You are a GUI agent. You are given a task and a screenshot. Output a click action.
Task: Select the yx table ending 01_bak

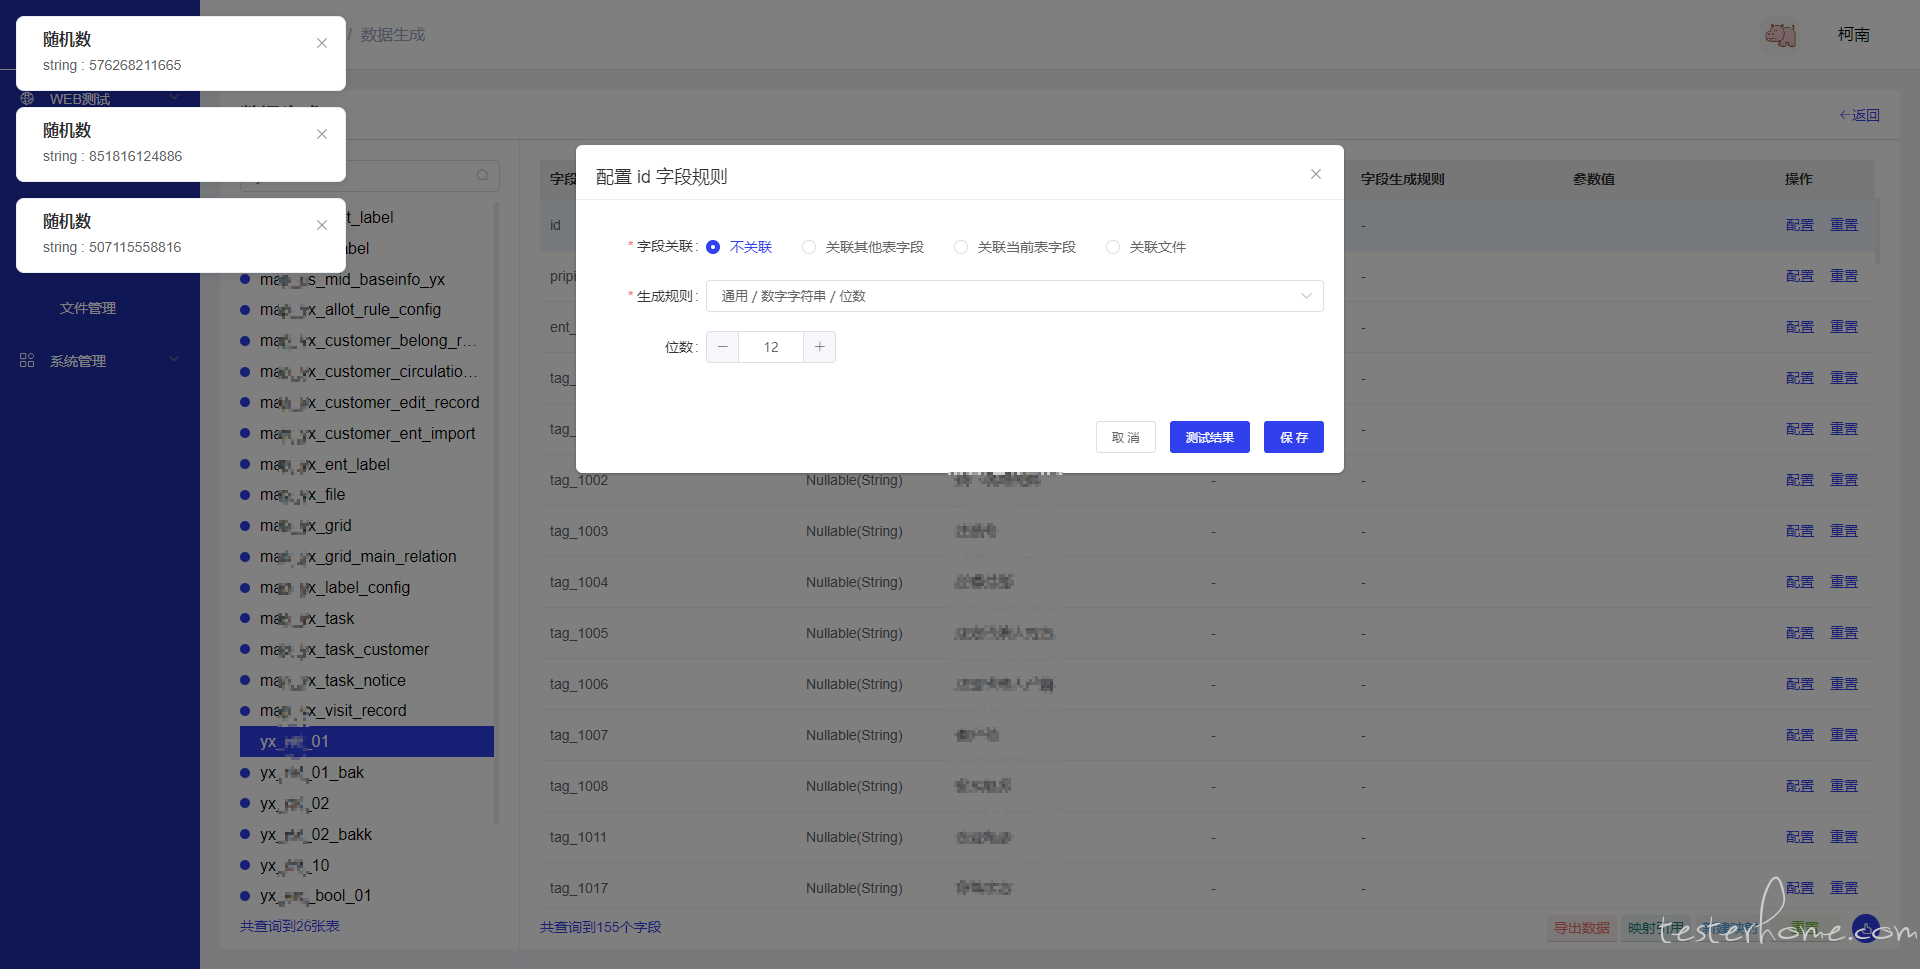click(312, 772)
